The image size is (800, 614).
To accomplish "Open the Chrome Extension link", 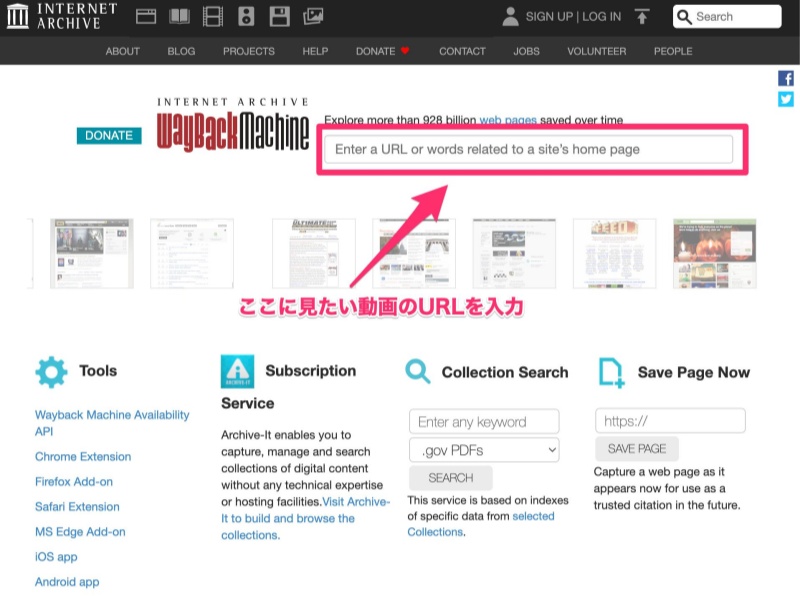I will (x=82, y=456).
